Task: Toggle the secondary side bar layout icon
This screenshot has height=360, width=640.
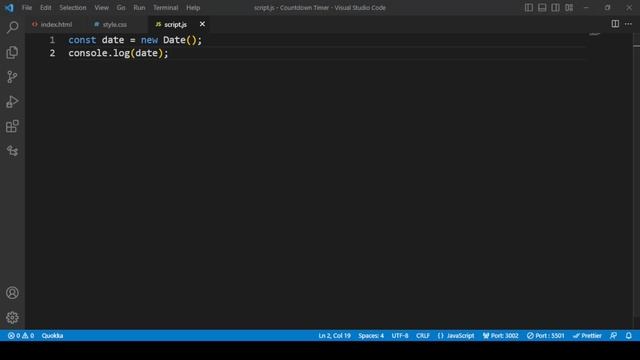Action: pos(556,8)
